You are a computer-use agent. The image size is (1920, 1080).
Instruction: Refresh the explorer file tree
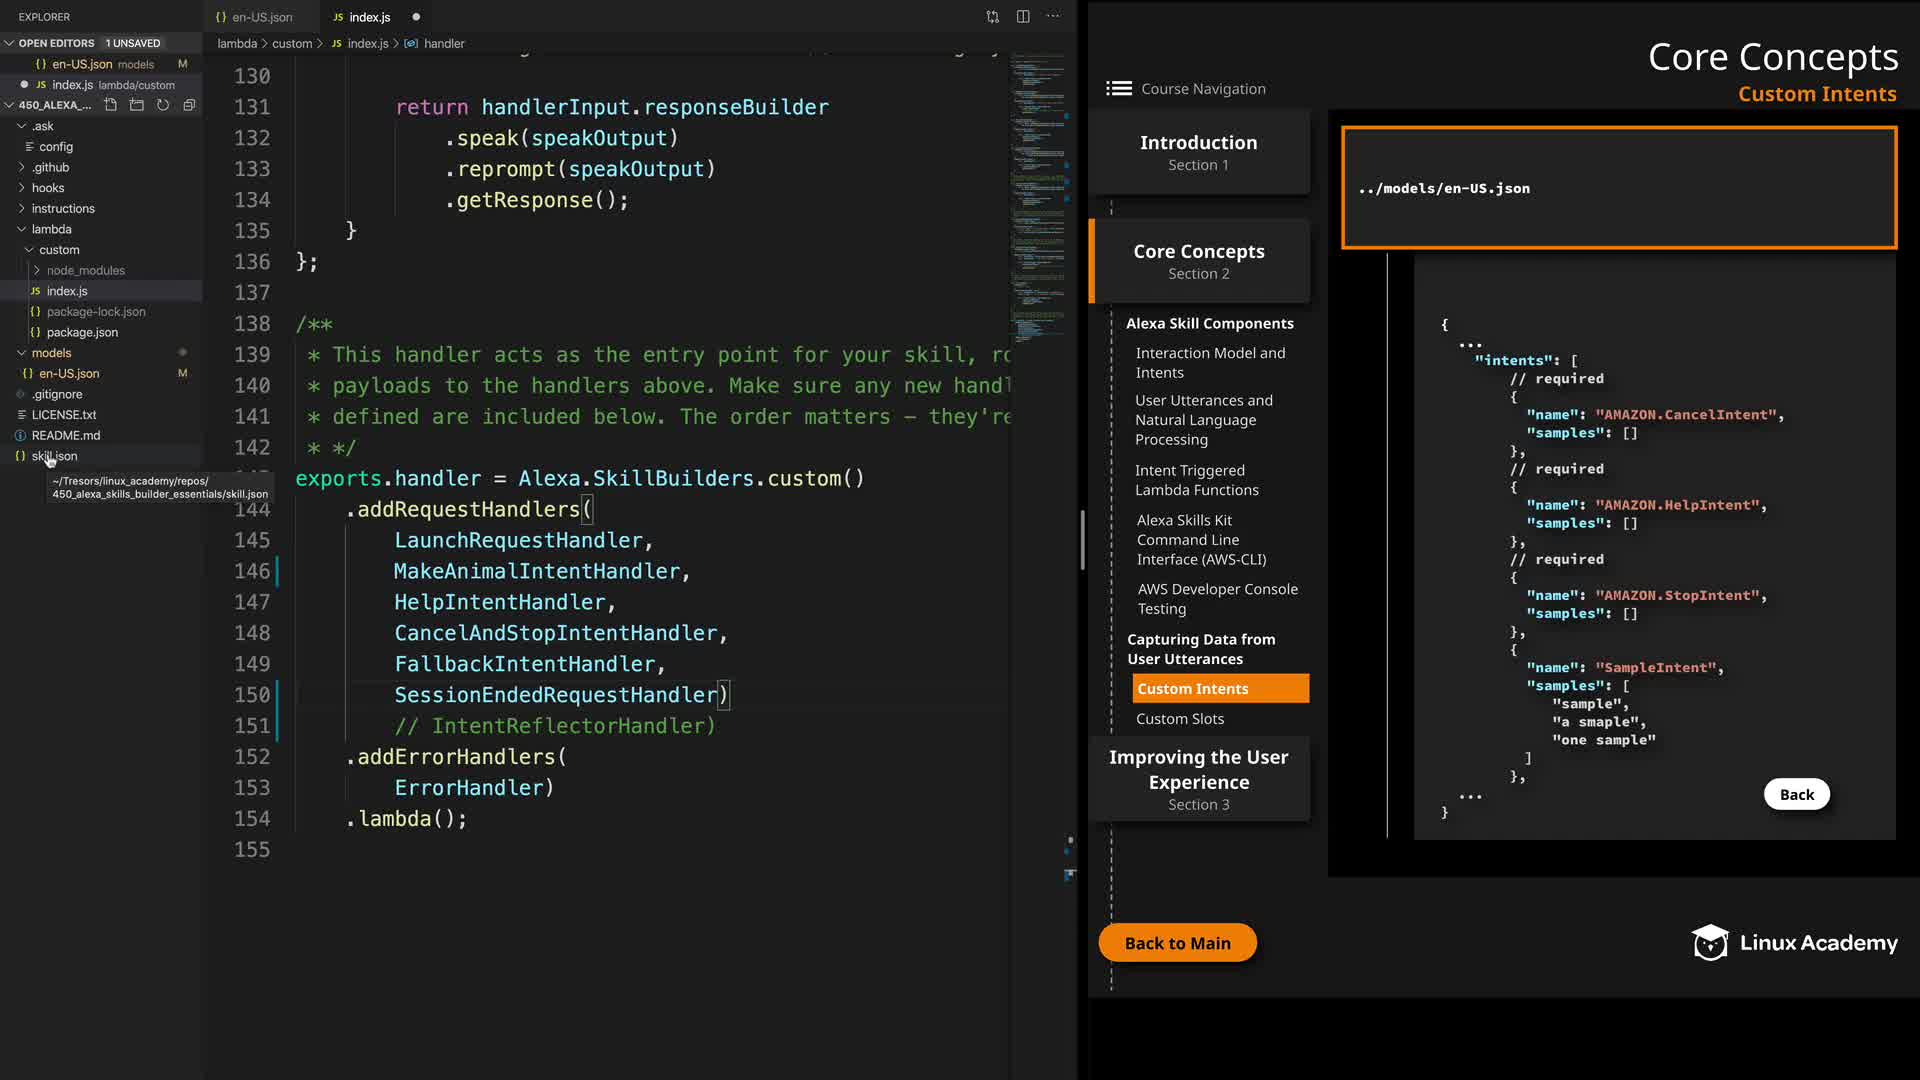coord(163,105)
